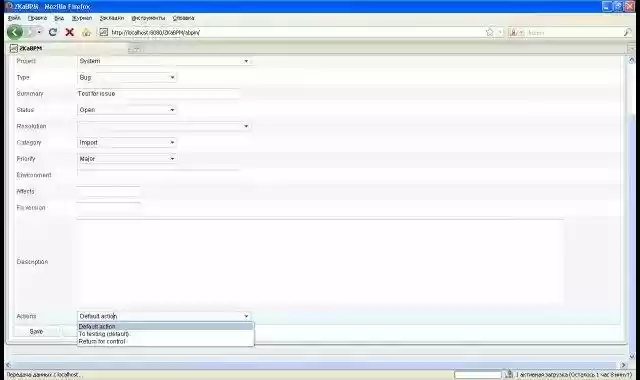Stop loading with the red X icon
The width and height of the screenshot is (640, 380).
69,32
